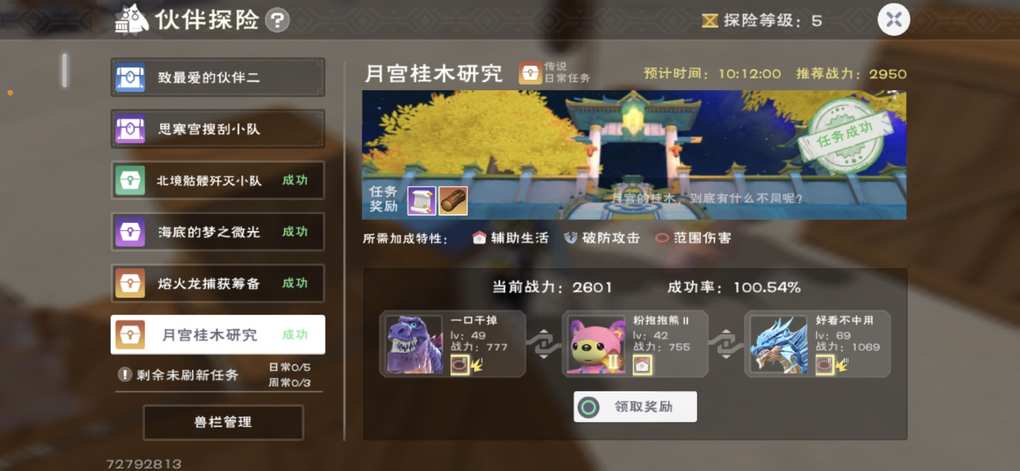Open the help question mark icon
The height and width of the screenshot is (471, 1020).
click(x=277, y=20)
